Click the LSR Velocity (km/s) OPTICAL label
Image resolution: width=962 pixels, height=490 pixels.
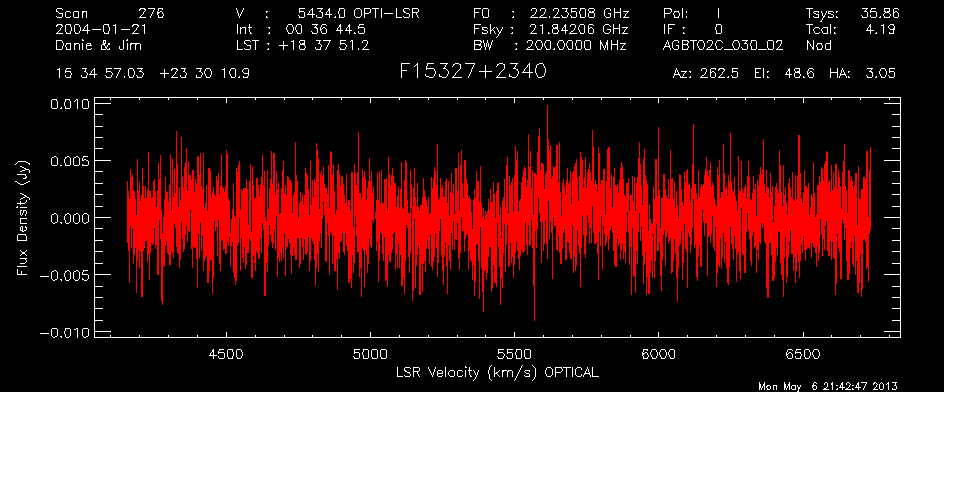498,373
